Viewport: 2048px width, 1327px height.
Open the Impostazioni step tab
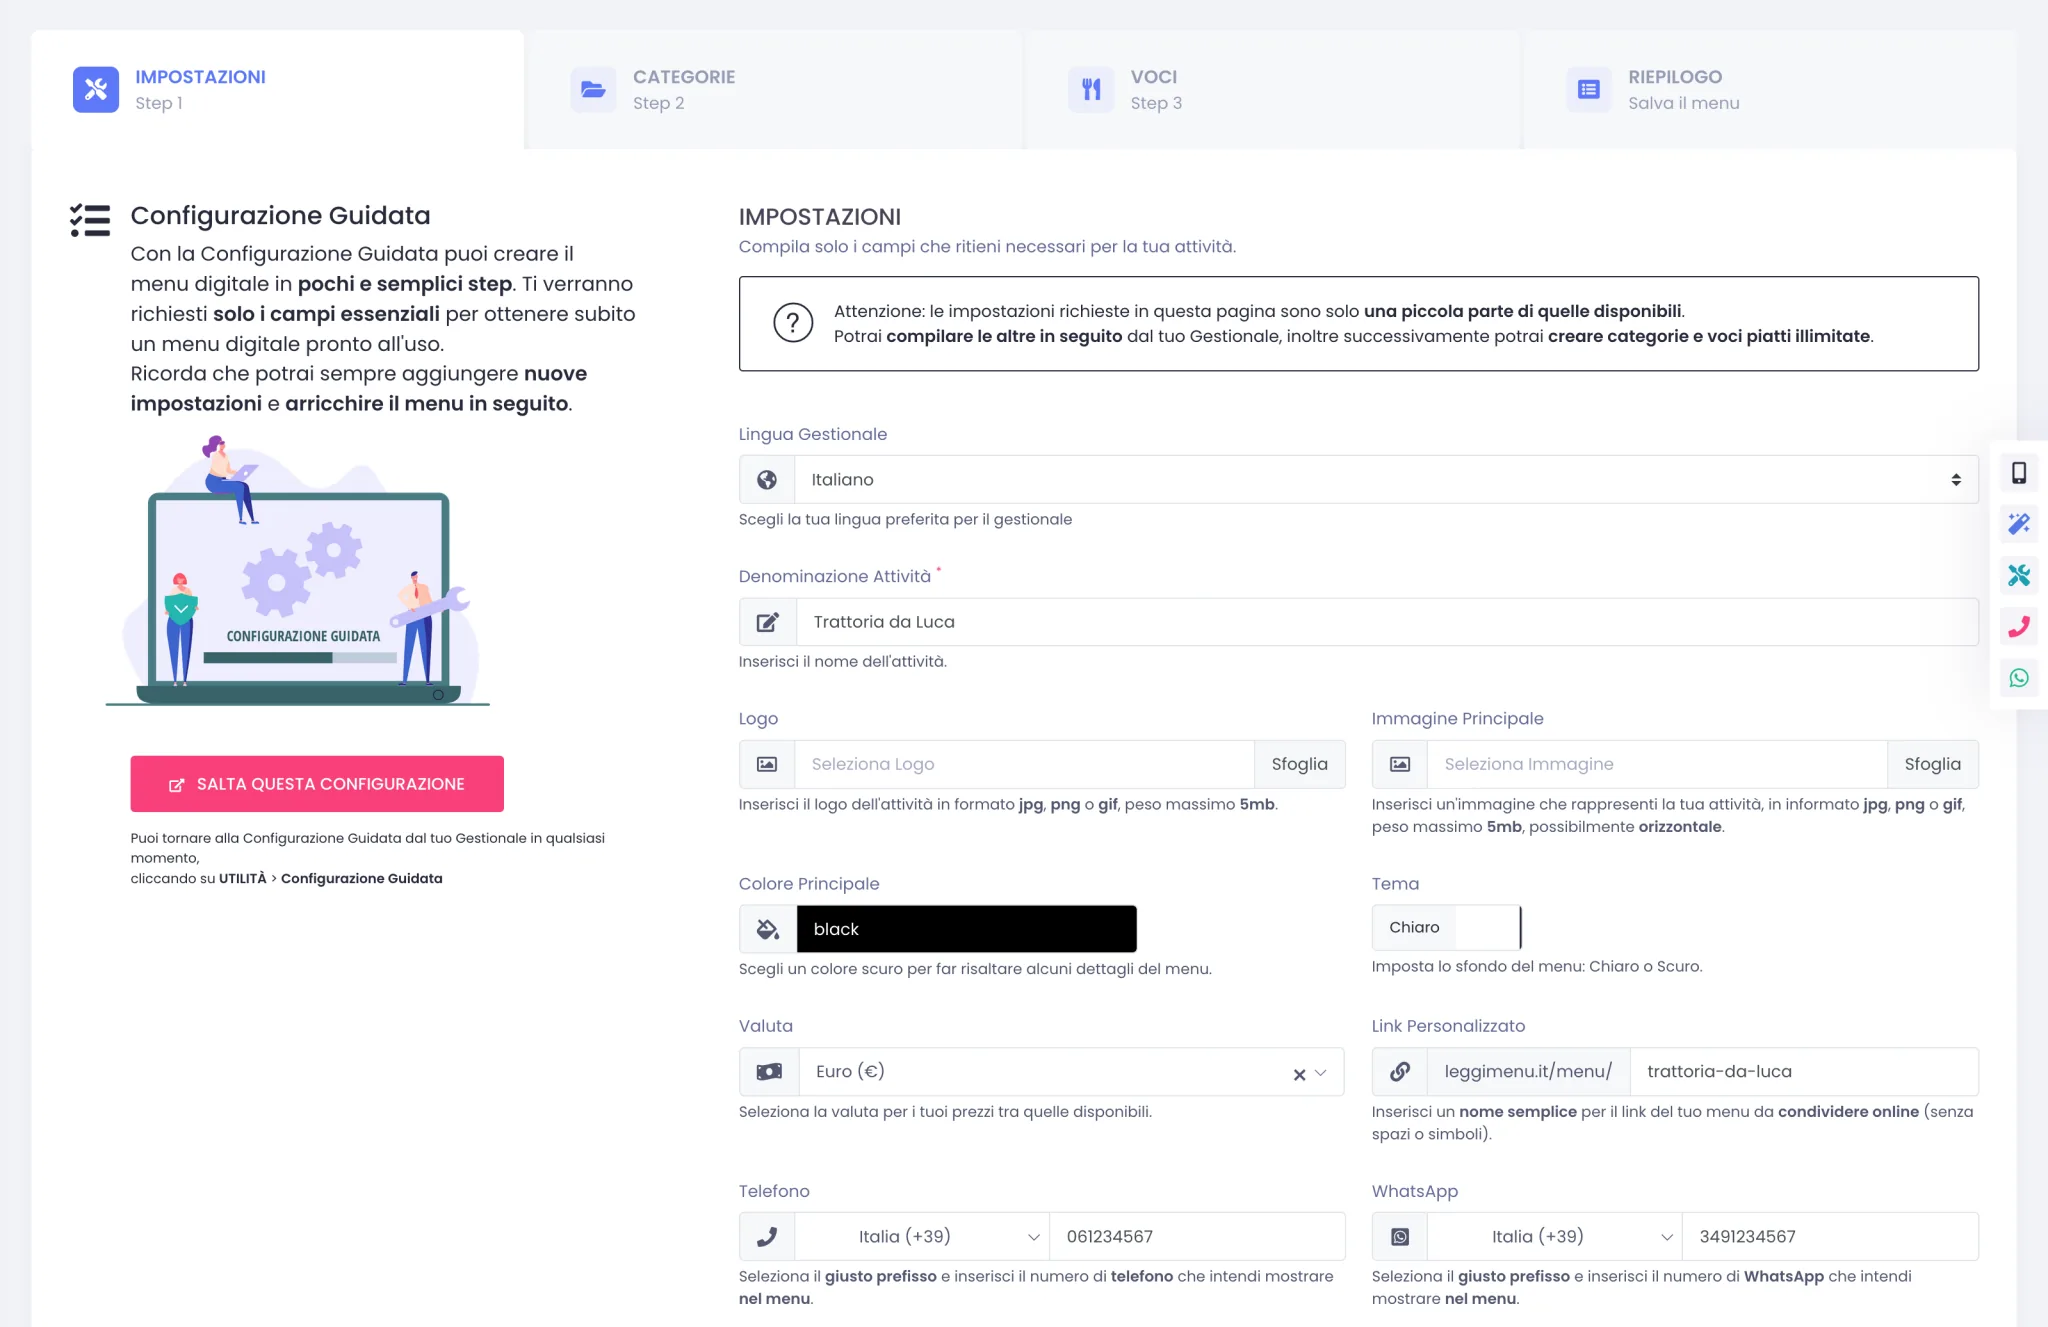(277, 90)
